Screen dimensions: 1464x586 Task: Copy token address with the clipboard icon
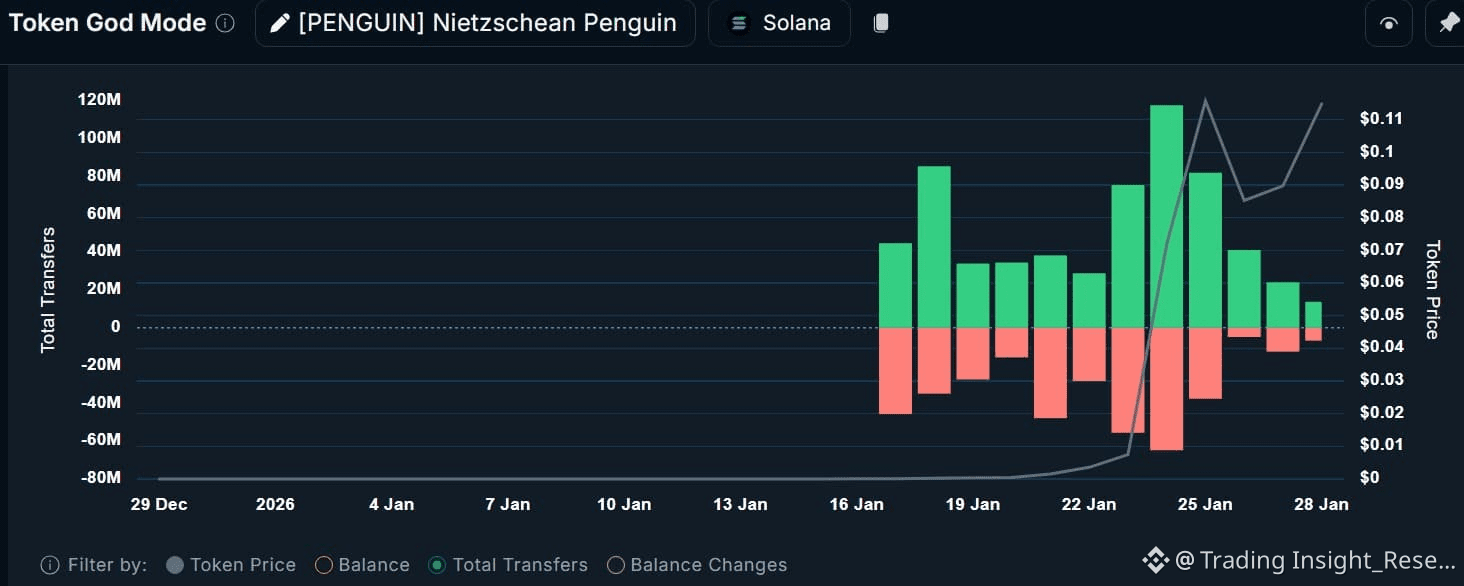point(880,23)
